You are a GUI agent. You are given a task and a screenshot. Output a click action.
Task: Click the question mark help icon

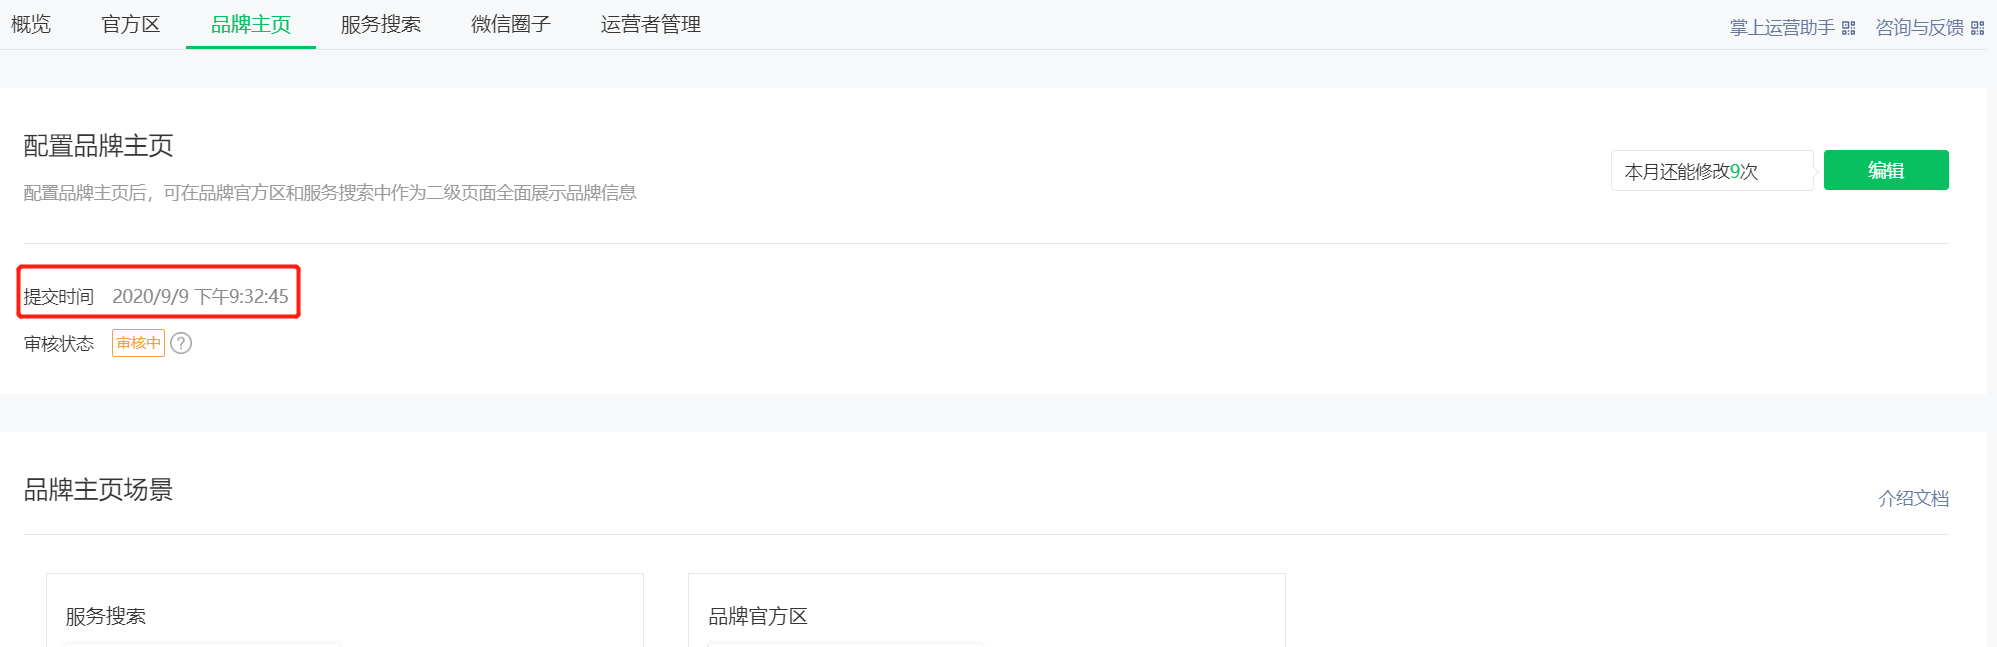point(181,343)
